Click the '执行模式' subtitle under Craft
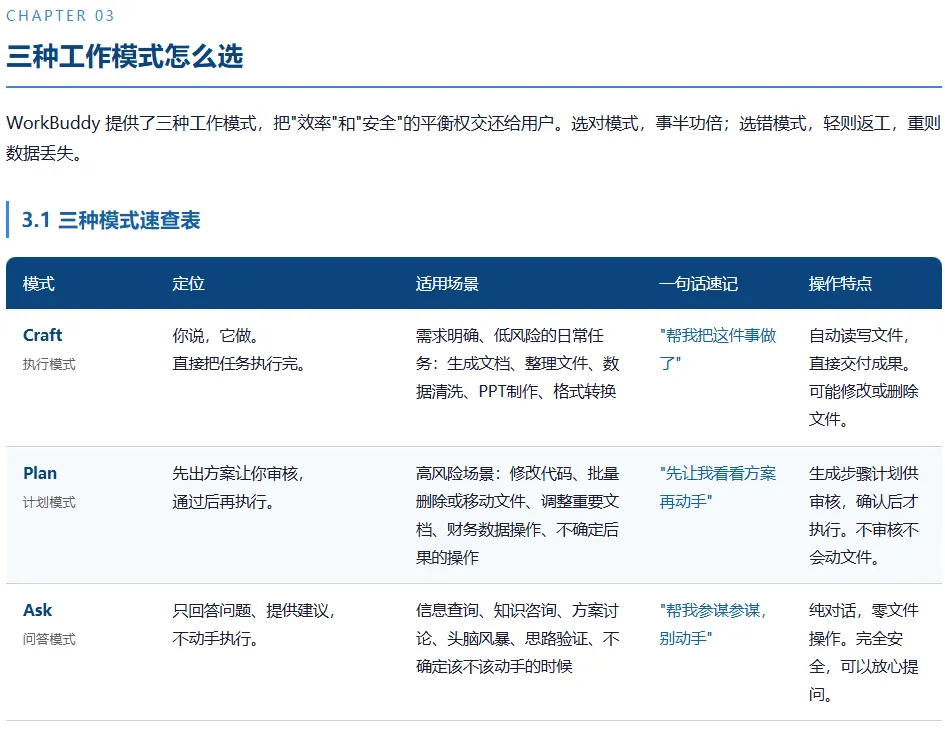Viewport: 945px width, 729px height. (x=49, y=364)
